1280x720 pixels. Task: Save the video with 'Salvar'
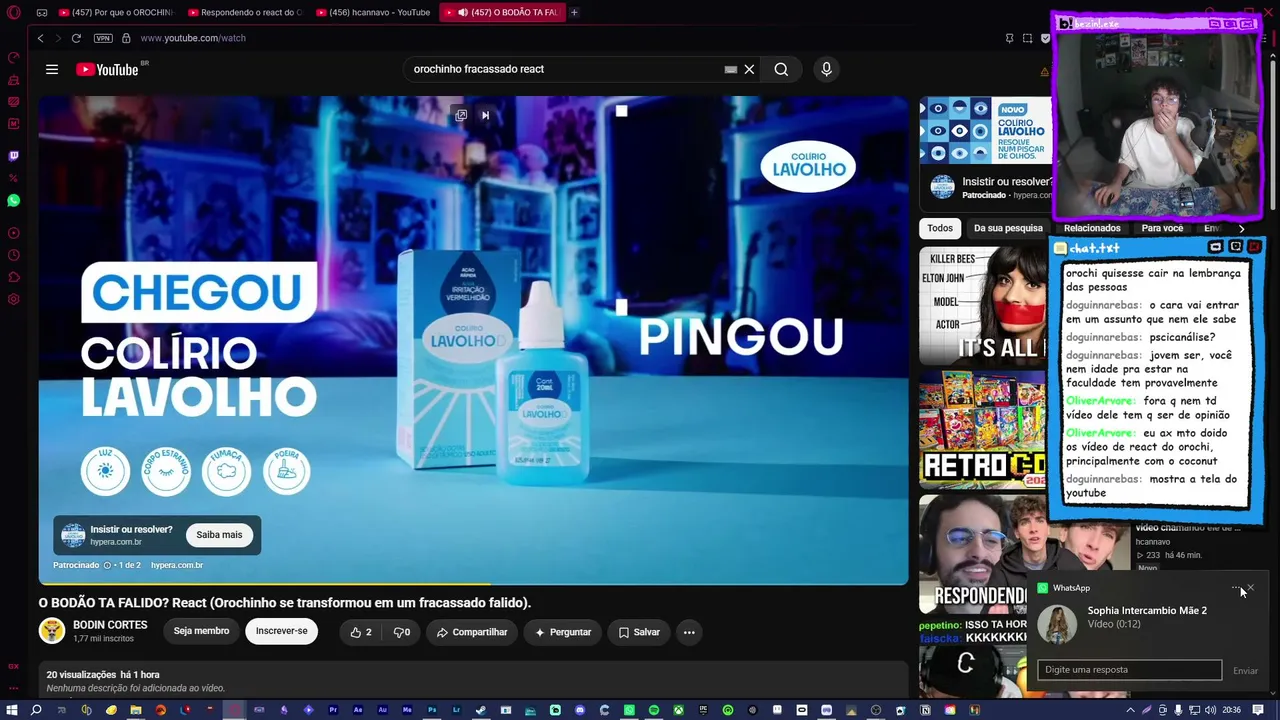(x=639, y=632)
